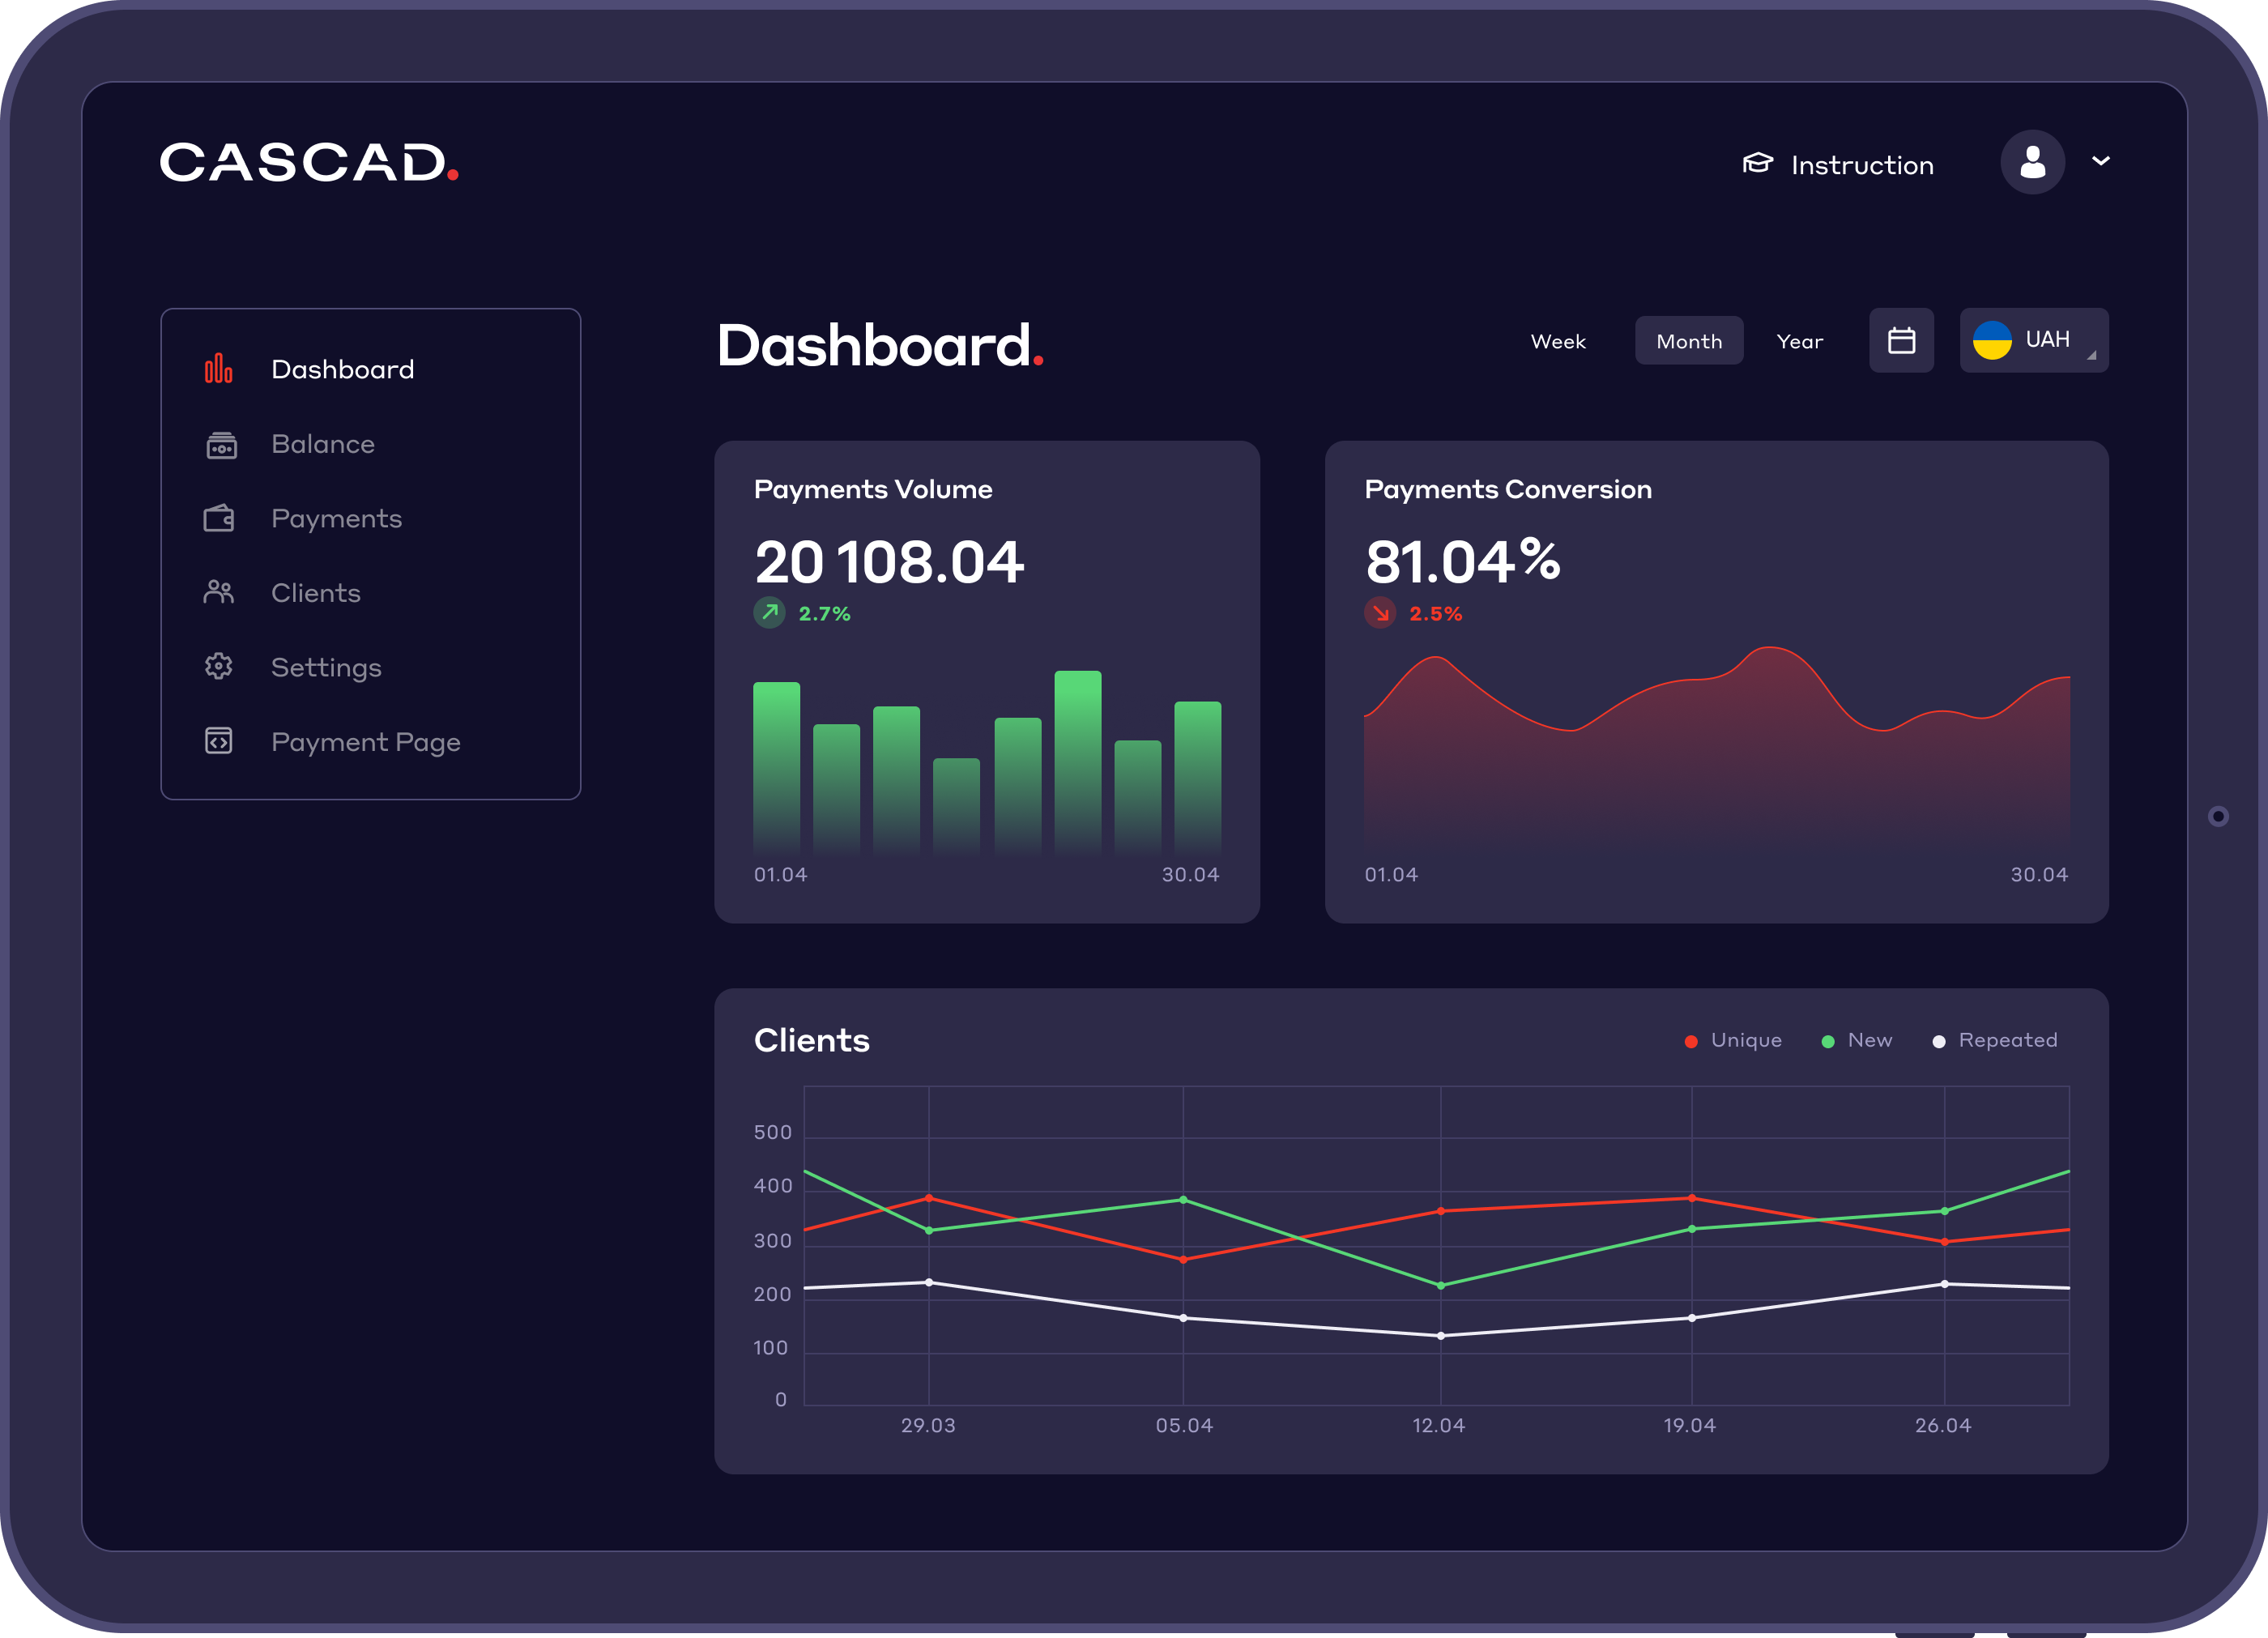Click the Instruction link
Screen dimensions: 2268x1638
(1862, 164)
